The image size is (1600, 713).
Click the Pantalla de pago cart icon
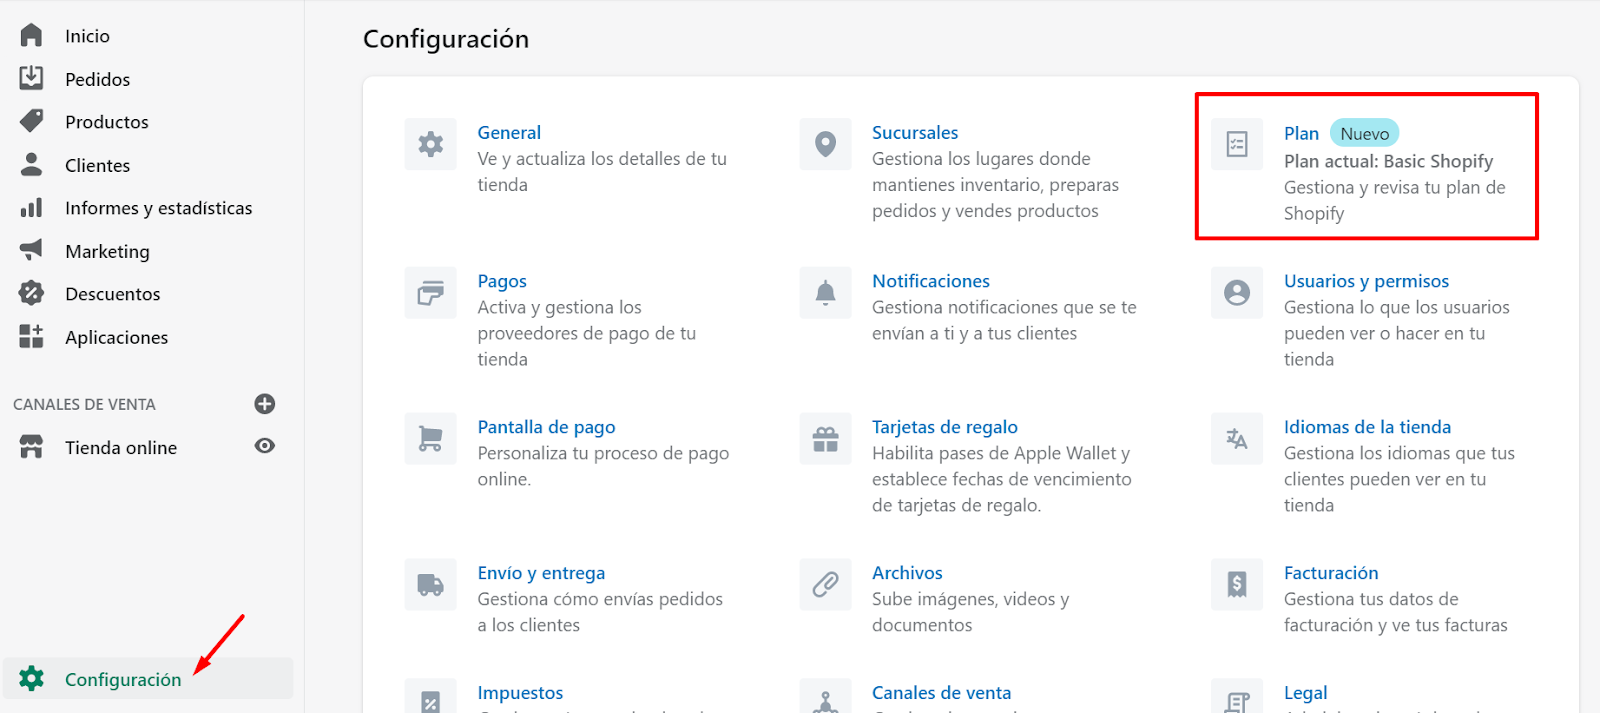[x=431, y=439]
